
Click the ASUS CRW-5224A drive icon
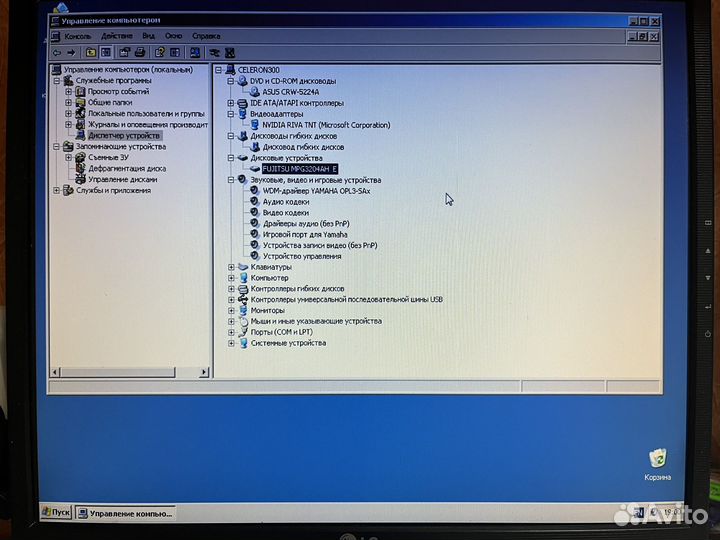[x=255, y=92]
